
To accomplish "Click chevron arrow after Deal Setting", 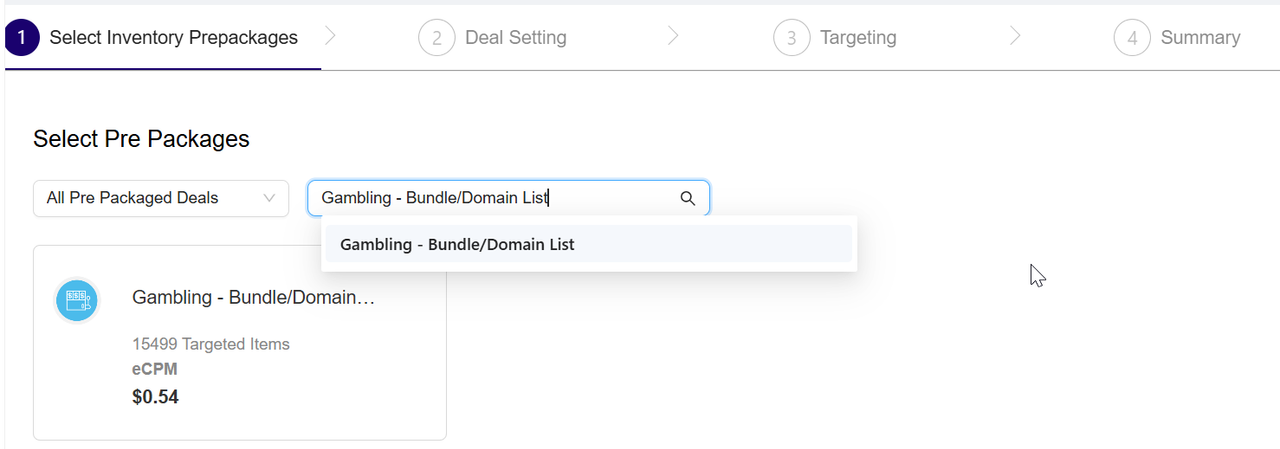I will (673, 37).
